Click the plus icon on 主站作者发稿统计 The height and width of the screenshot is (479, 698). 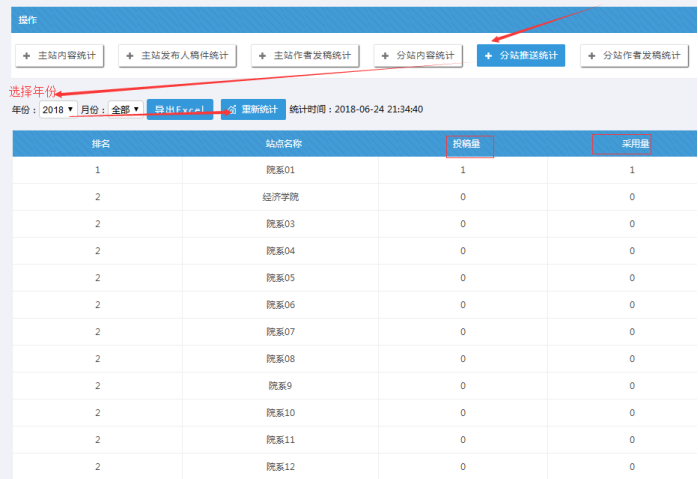coord(263,56)
